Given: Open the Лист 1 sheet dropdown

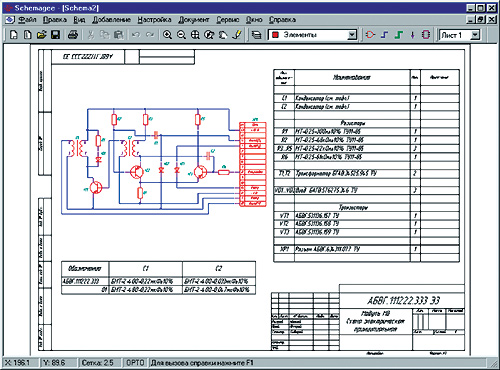Looking at the screenshot, I should tap(476, 35).
